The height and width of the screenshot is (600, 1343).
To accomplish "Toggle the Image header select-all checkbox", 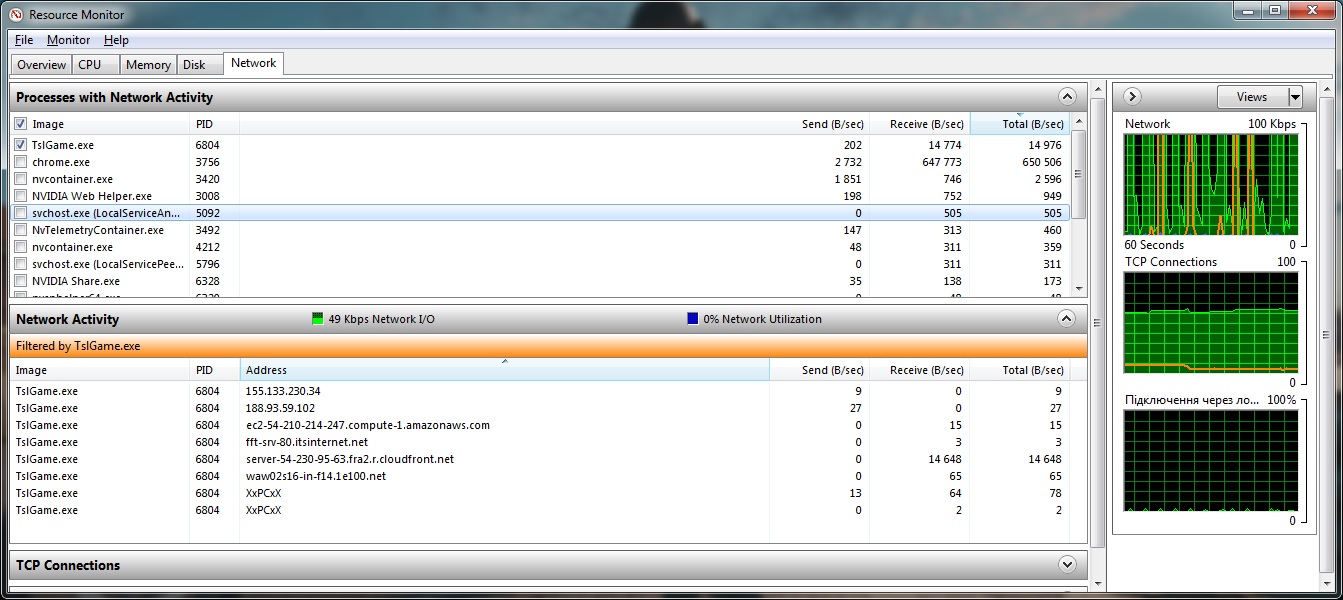I will [x=21, y=124].
